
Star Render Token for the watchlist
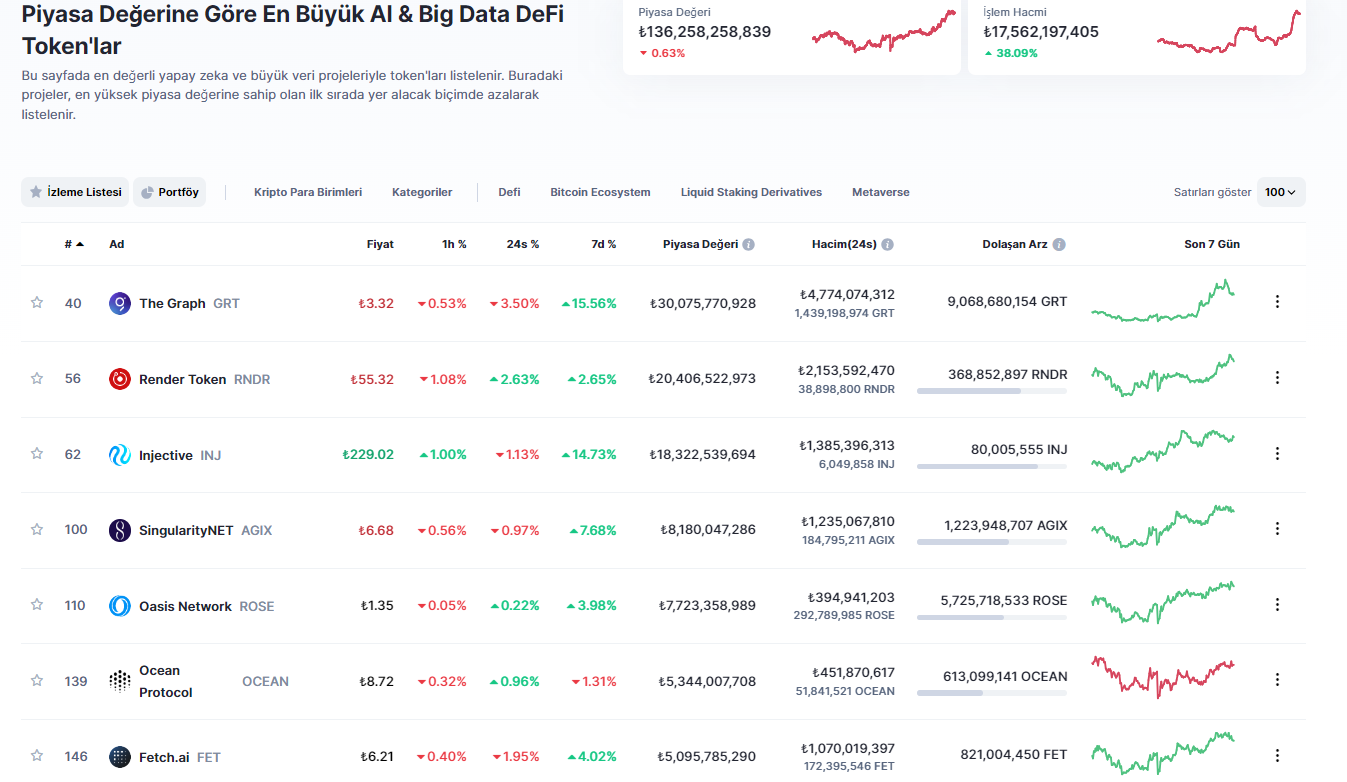coord(37,378)
